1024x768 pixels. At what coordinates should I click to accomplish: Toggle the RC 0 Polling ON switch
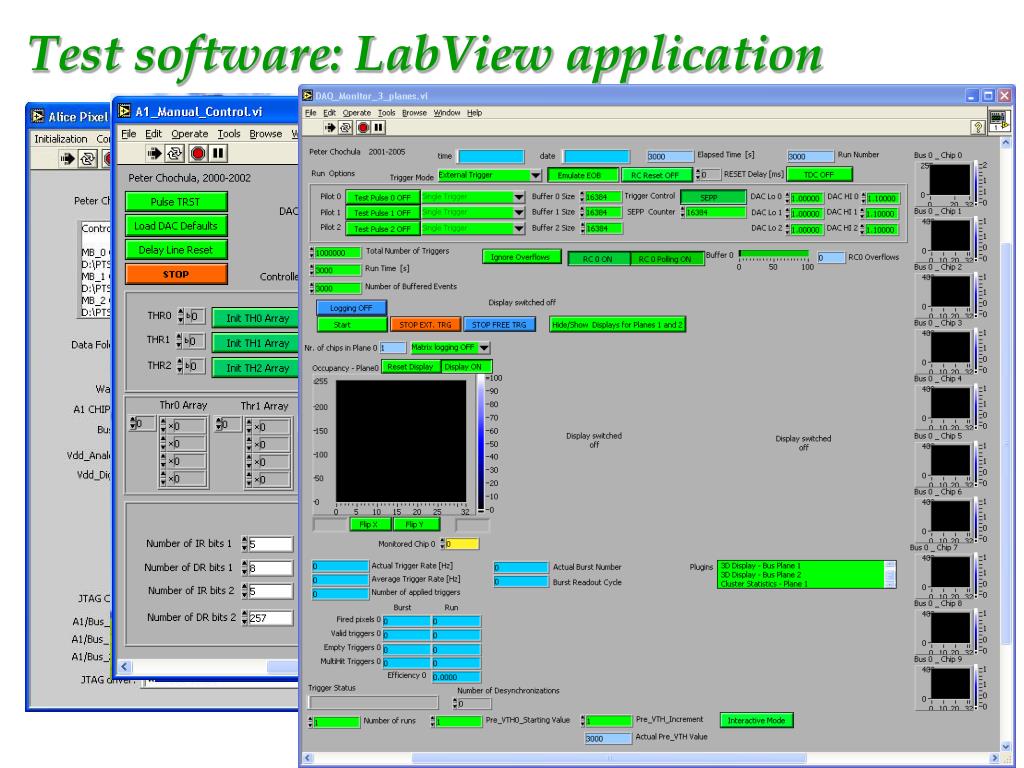click(665, 259)
